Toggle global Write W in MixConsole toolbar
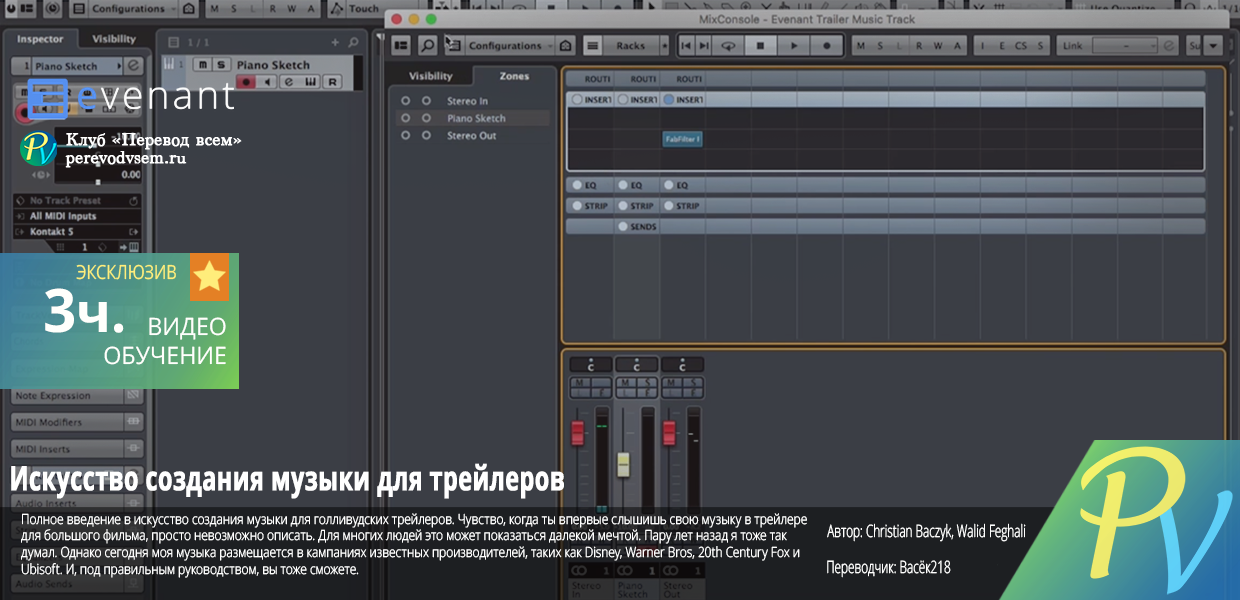The image size is (1240, 600). 936,45
